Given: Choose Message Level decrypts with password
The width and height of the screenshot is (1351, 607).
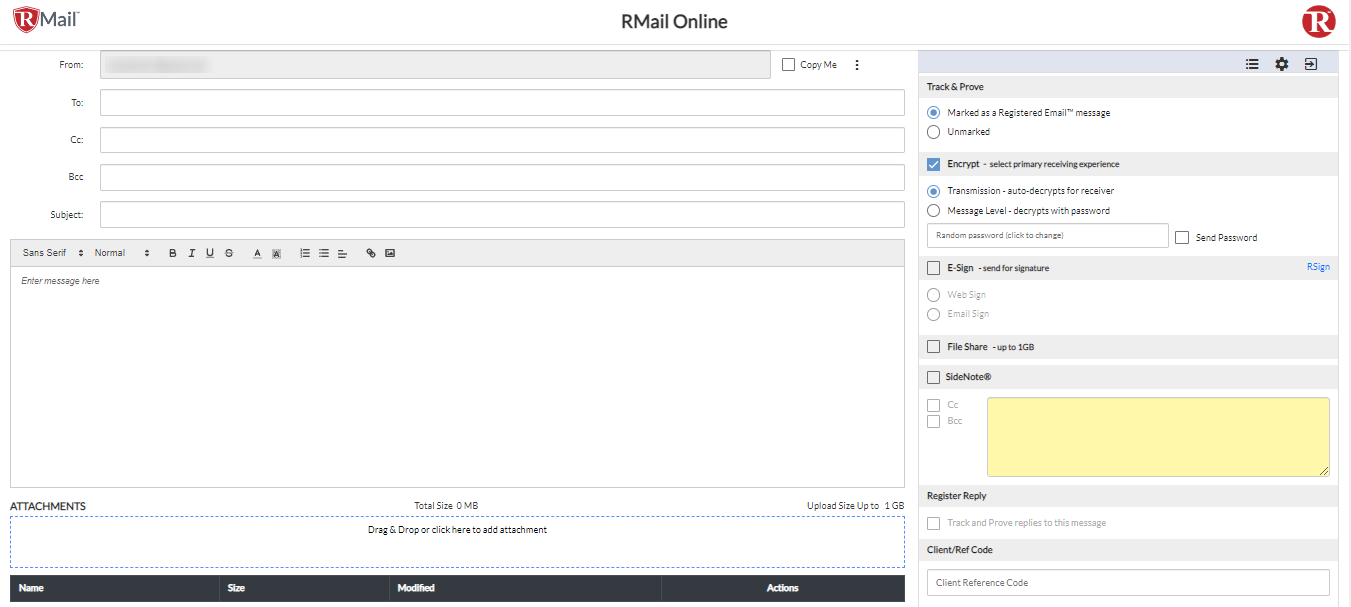Looking at the screenshot, I should 932,210.
